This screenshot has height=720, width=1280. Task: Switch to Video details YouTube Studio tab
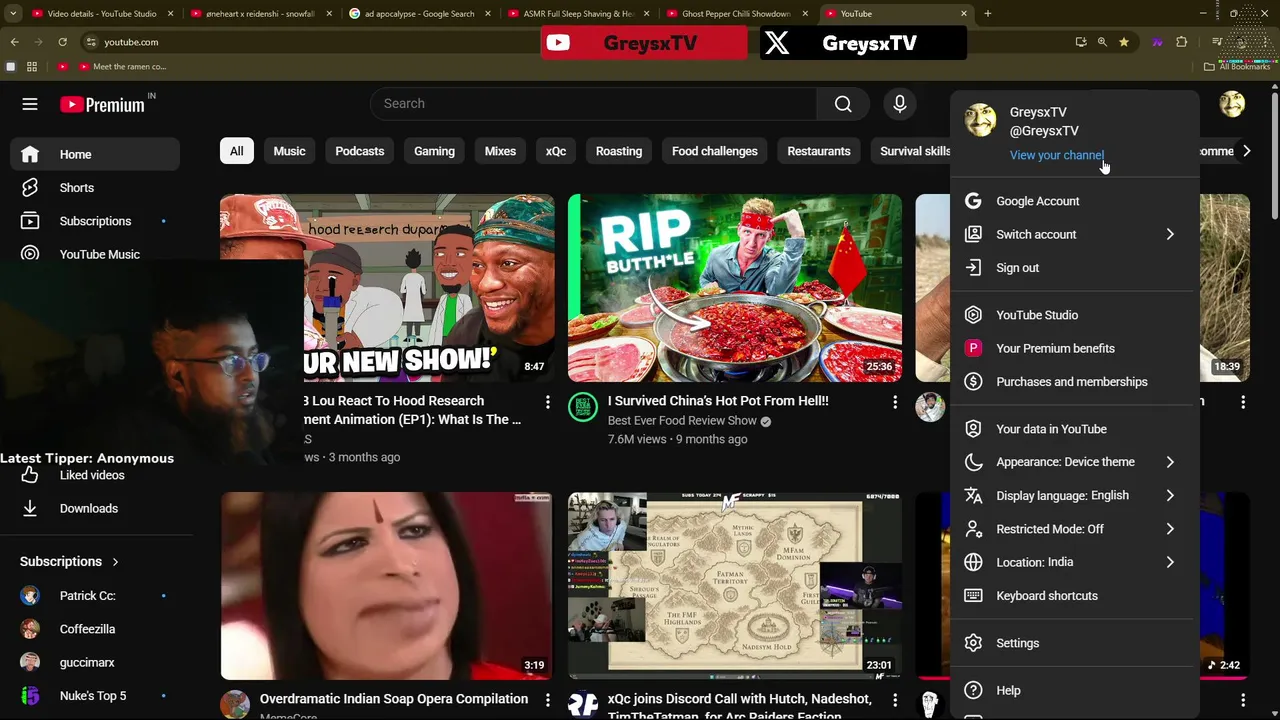click(102, 14)
